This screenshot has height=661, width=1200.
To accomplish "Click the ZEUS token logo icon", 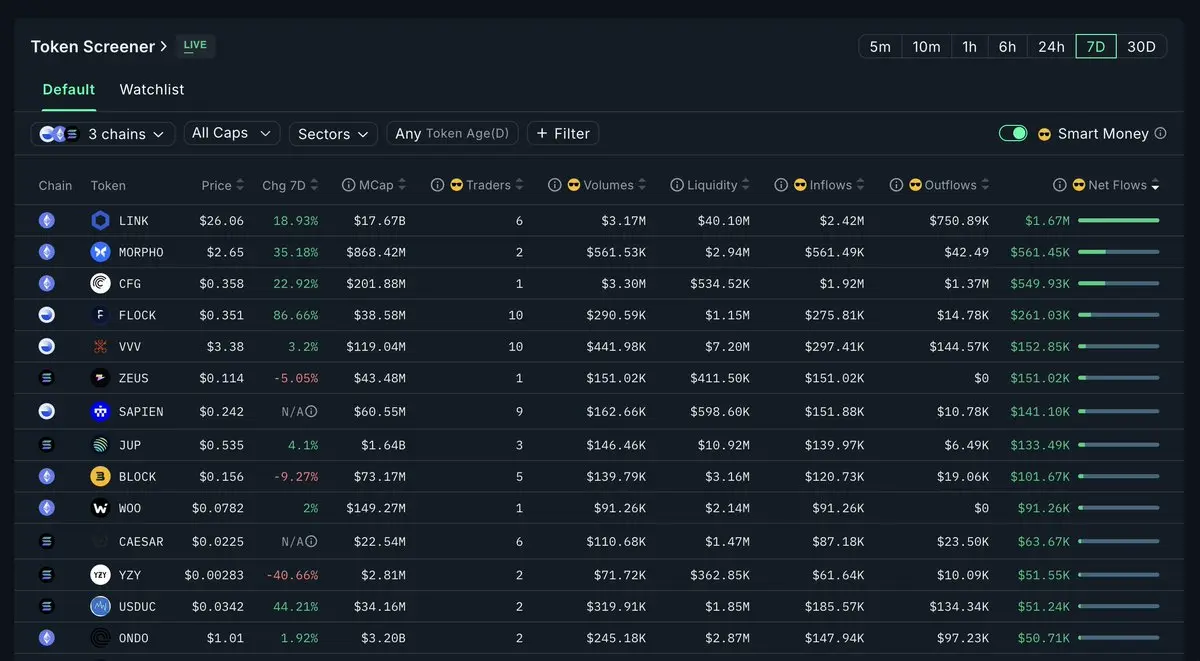I will pos(100,378).
